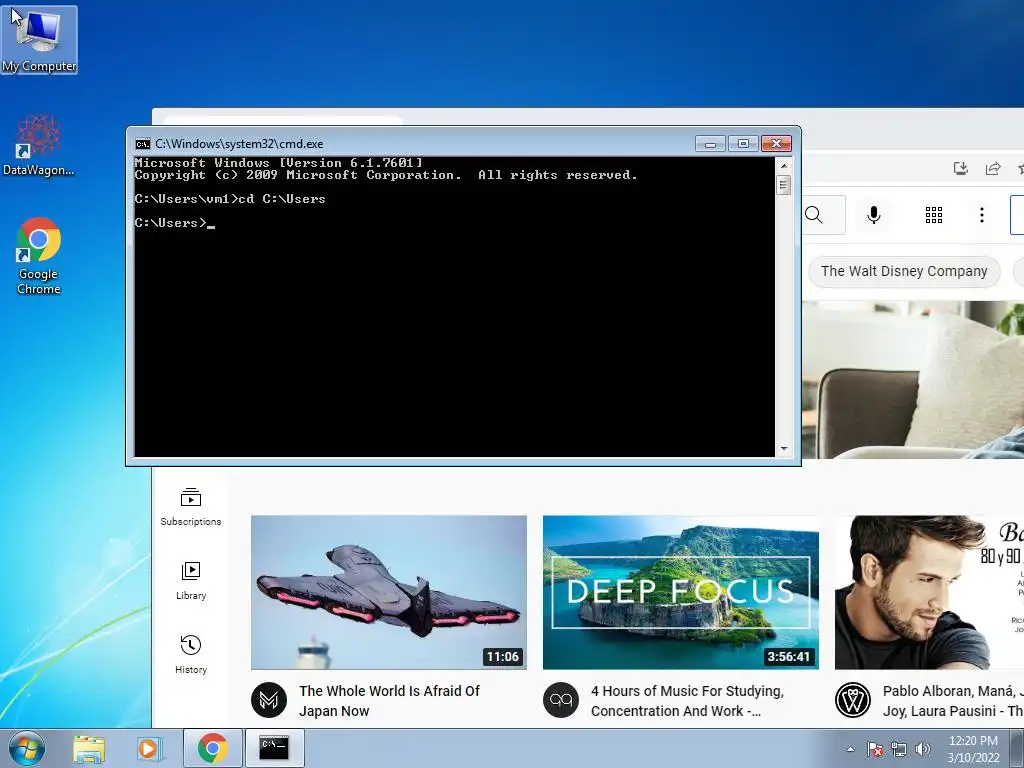Switch to Chrome in taskbar
The height and width of the screenshot is (768, 1024).
(212, 748)
